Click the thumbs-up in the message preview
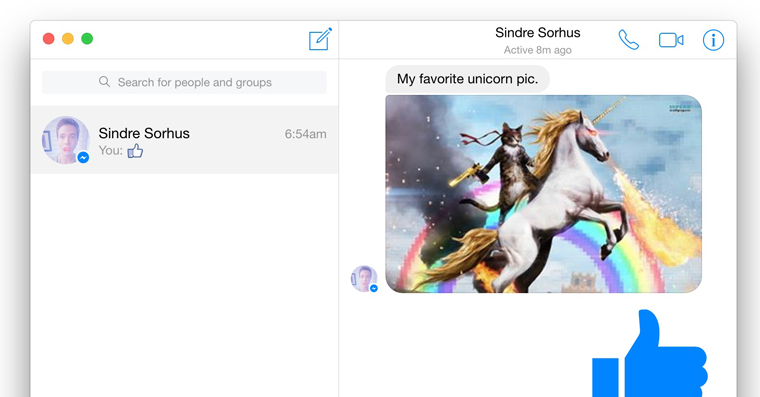The width and height of the screenshot is (760, 397). [x=135, y=151]
